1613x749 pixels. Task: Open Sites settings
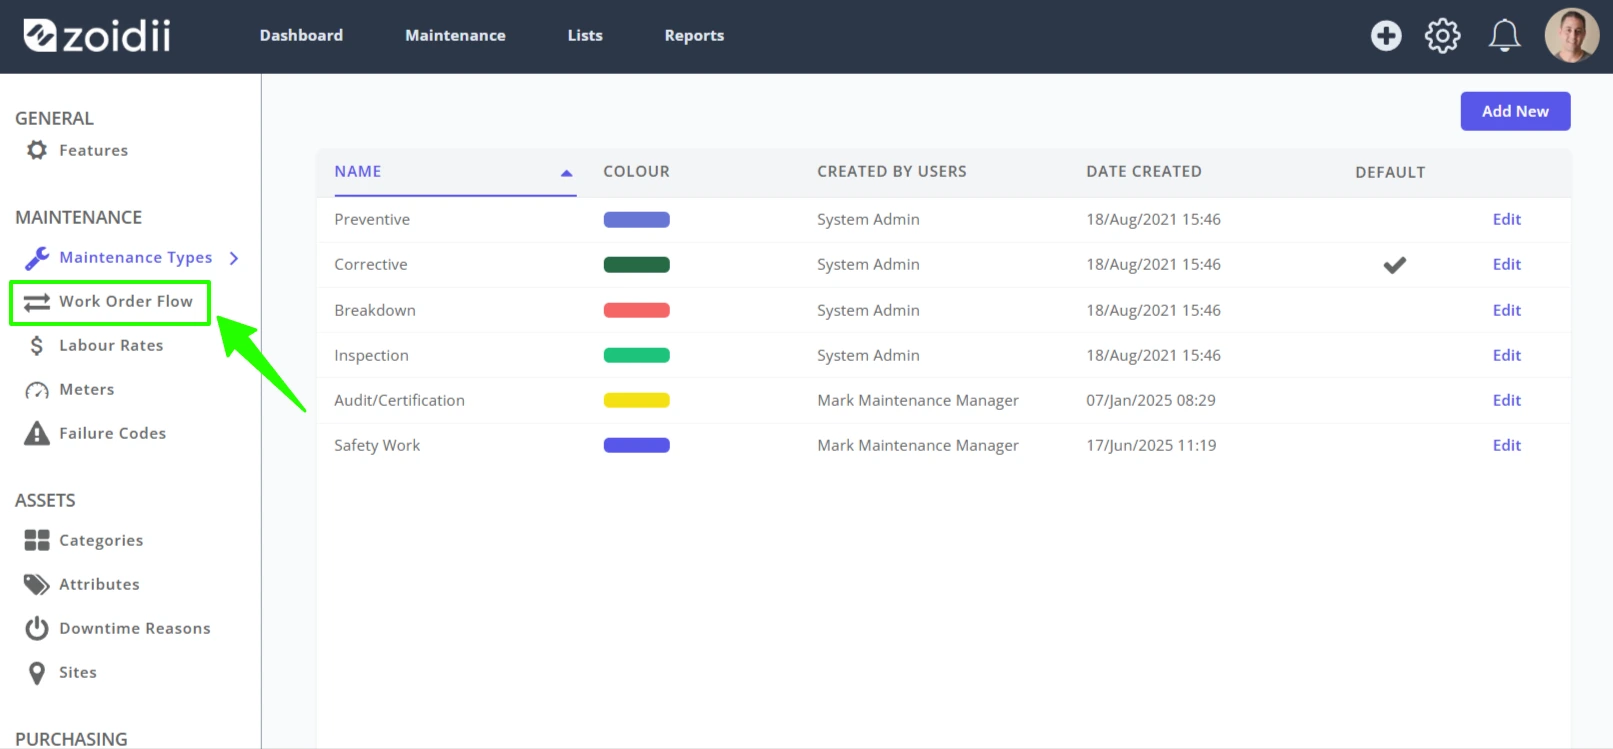[78, 673]
